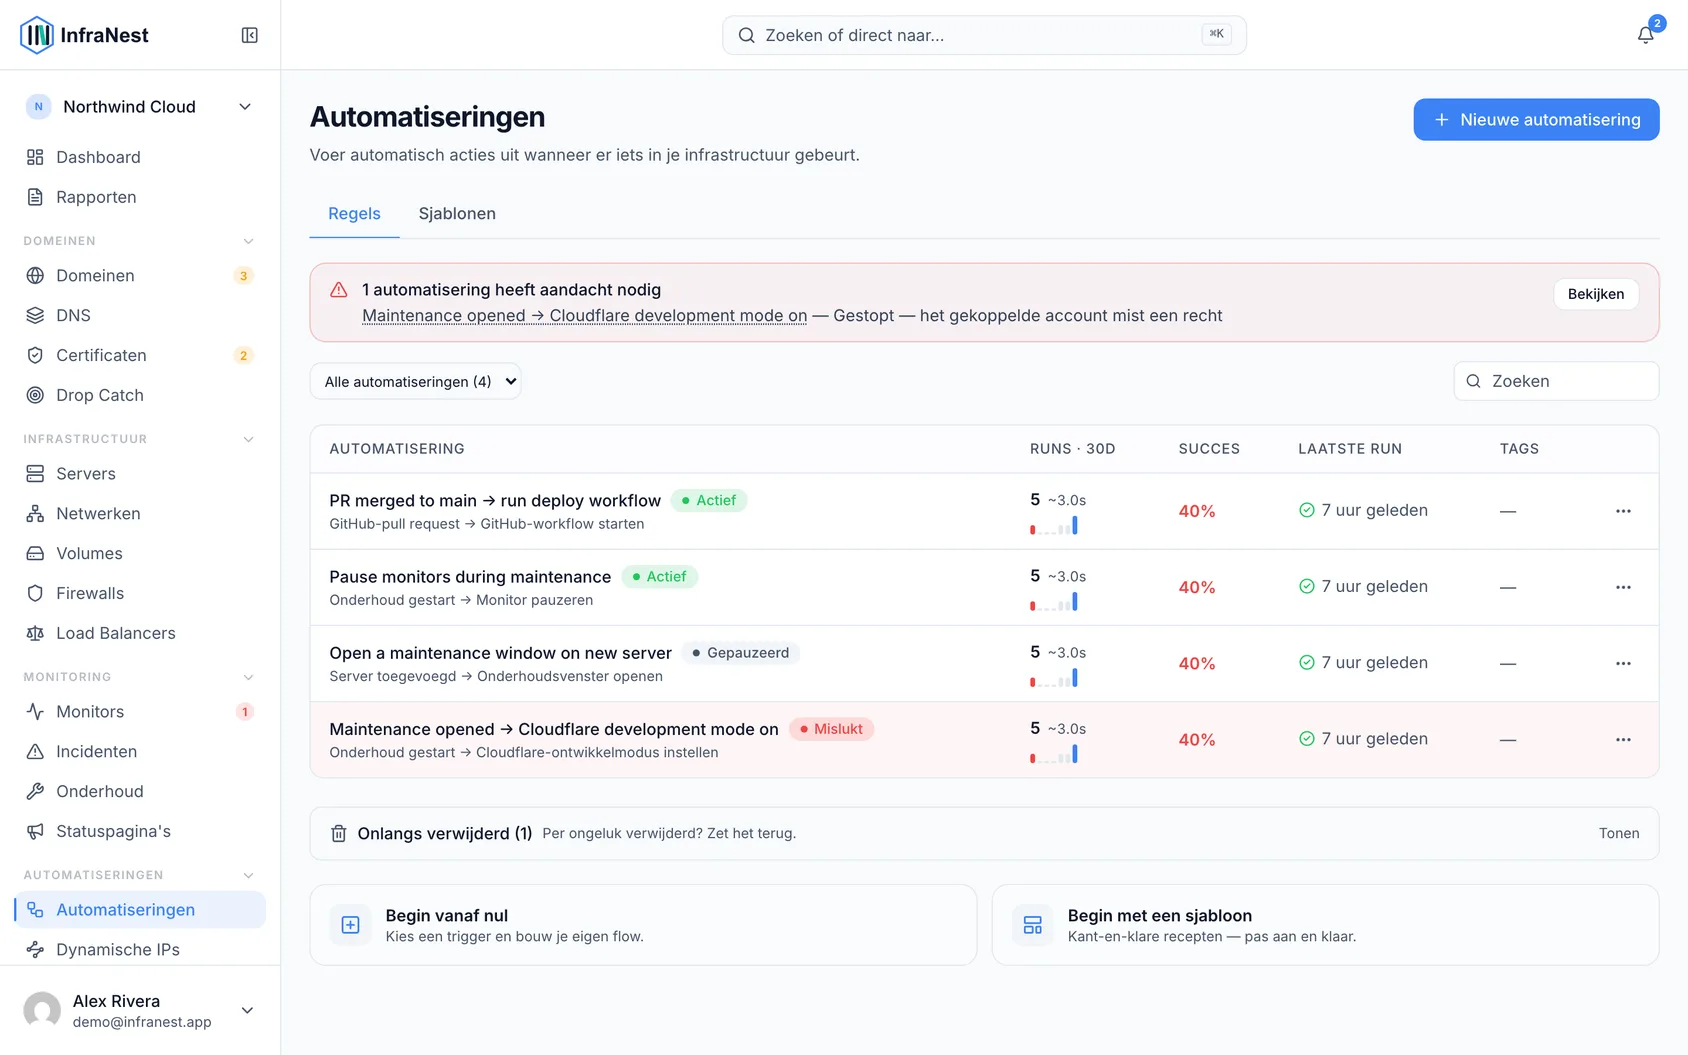Click the Zoeken field above the table
This screenshot has width=1688, height=1055.
click(1556, 381)
